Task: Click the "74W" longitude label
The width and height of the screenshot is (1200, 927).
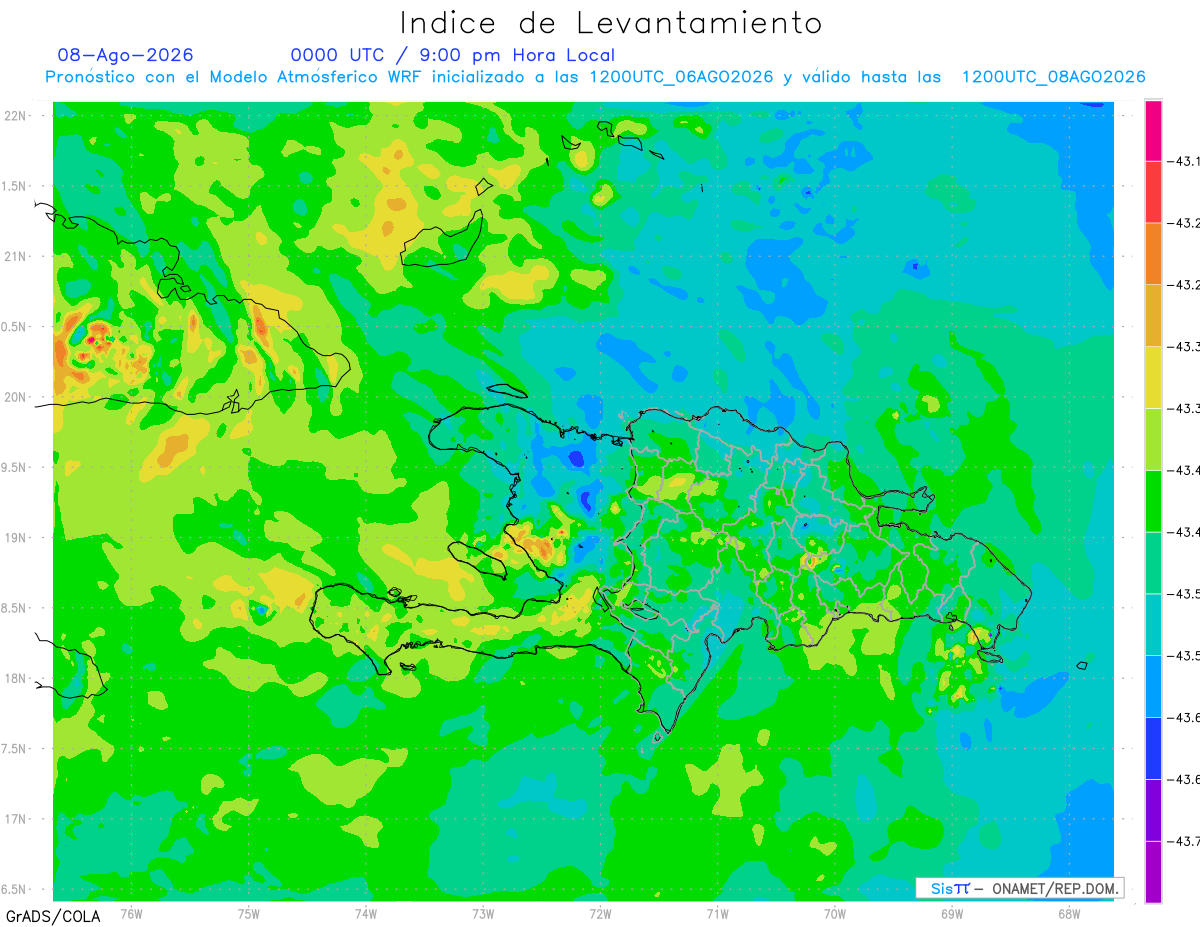Action: click(366, 914)
